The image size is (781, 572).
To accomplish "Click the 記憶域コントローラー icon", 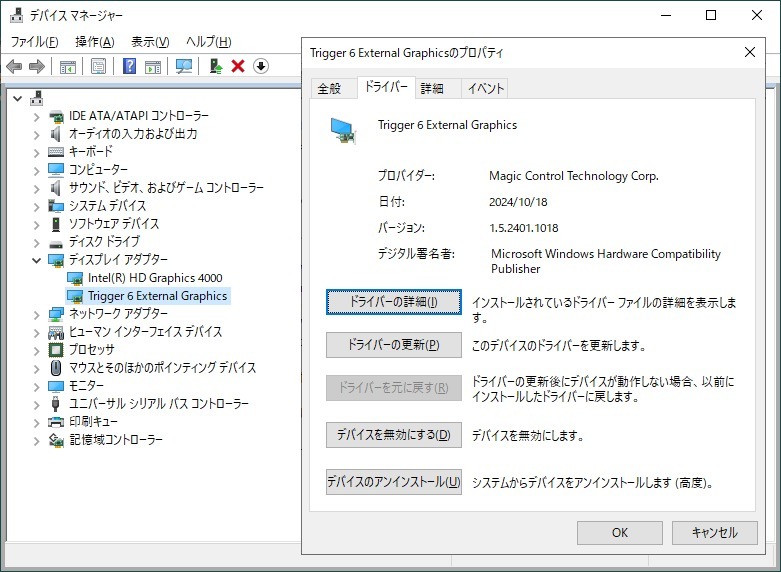I will coord(56,440).
